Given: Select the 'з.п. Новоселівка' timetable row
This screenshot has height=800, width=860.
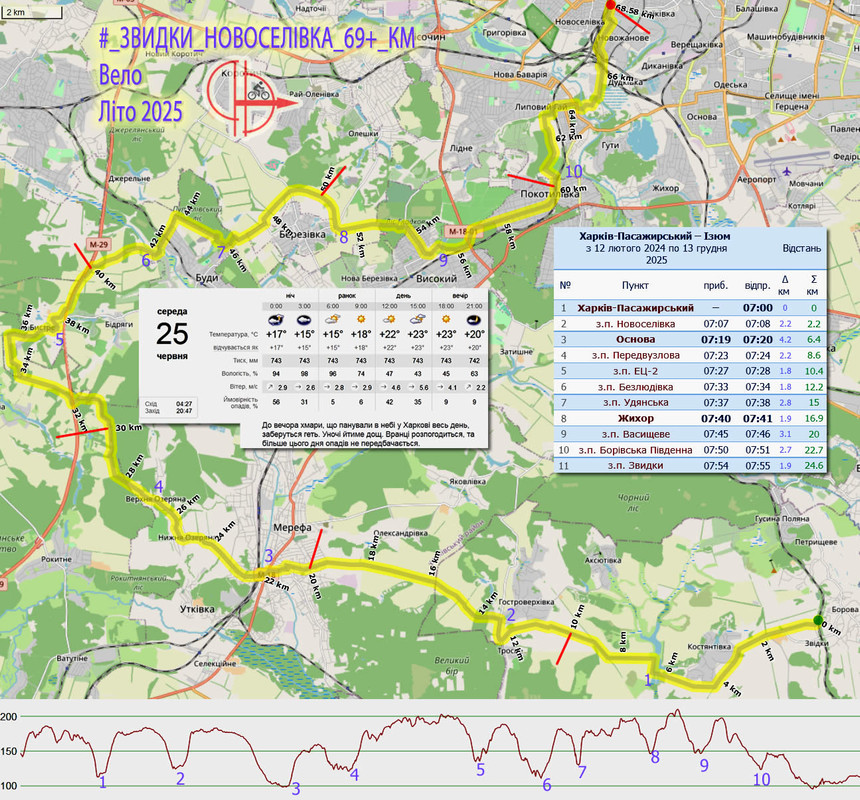Looking at the screenshot, I should (x=690, y=324).
